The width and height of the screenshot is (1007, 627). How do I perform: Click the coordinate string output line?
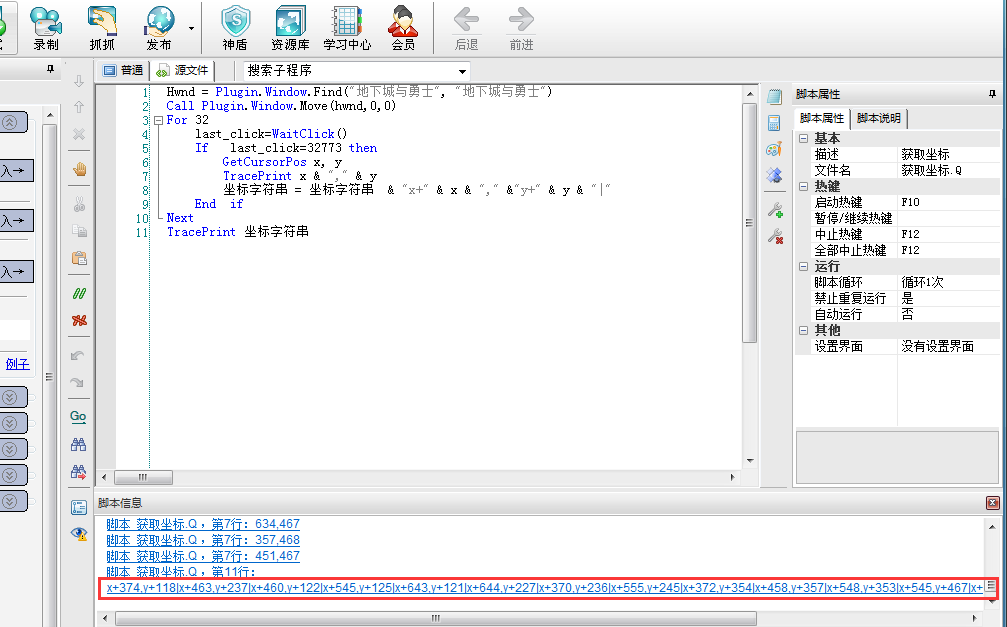pyautogui.click(x=545, y=587)
